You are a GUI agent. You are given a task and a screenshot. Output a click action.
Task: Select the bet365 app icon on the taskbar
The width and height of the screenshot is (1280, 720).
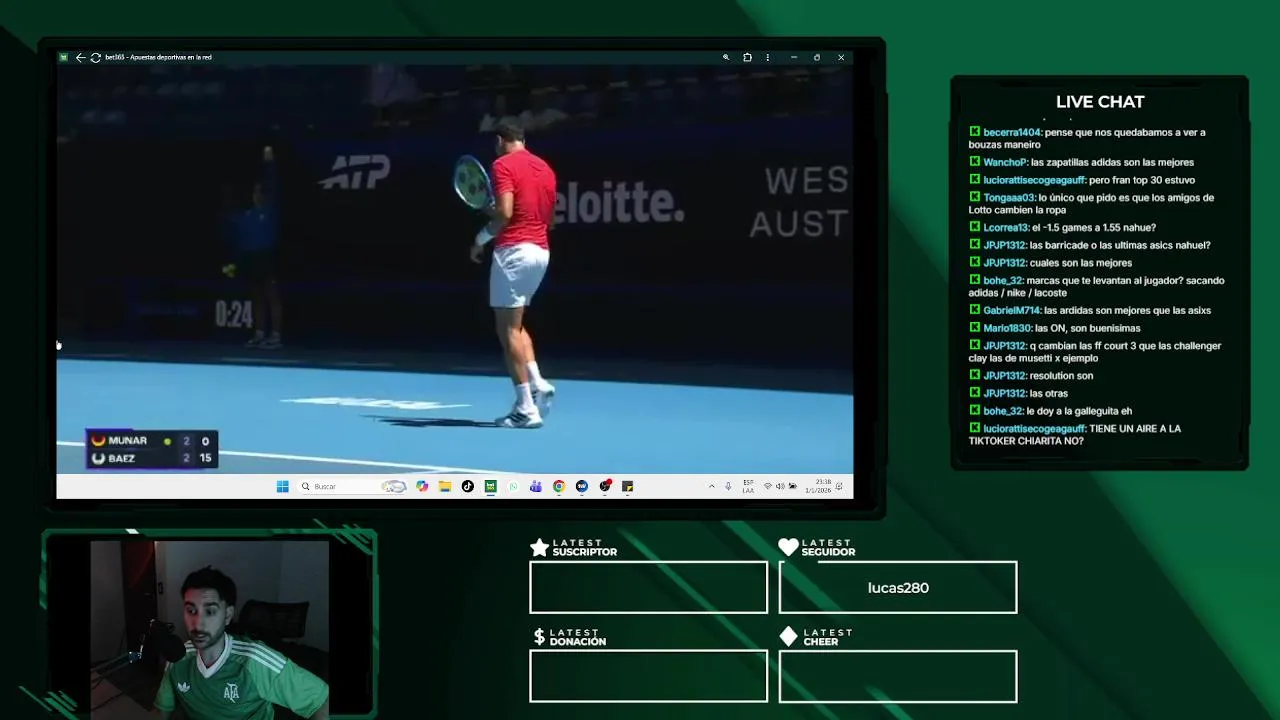490,486
